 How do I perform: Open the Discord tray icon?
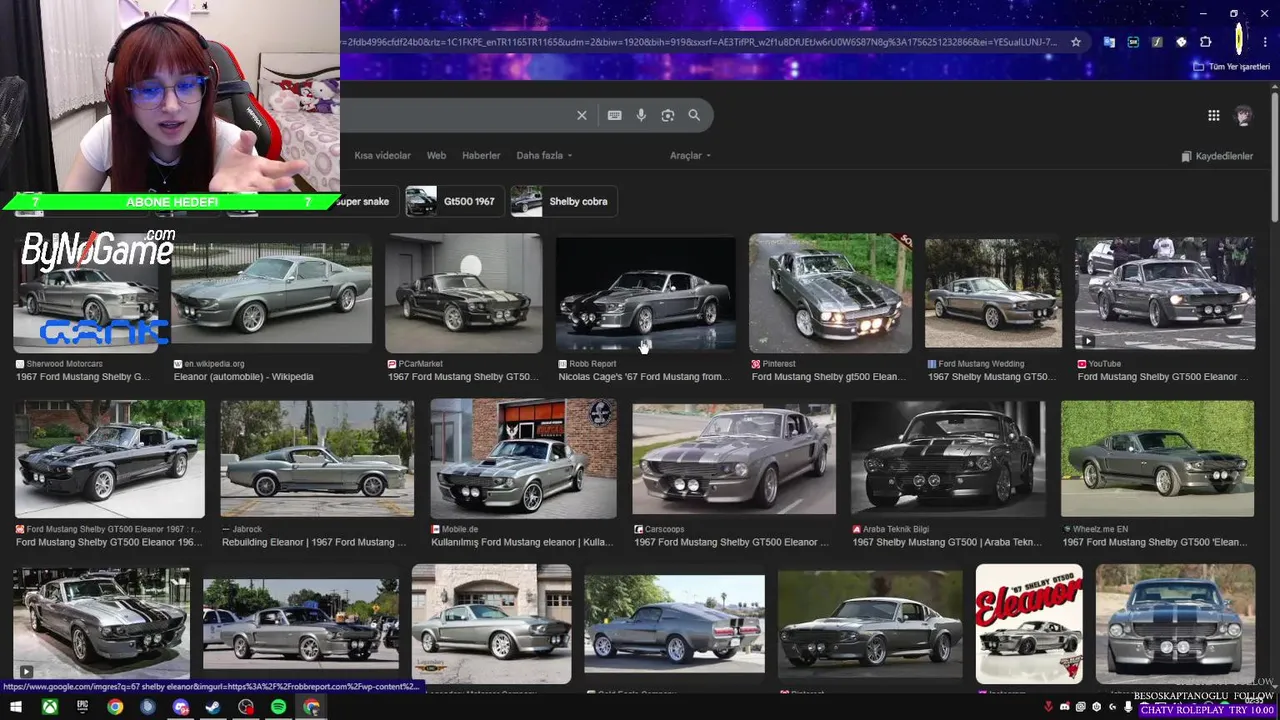click(x=1064, y=707)
